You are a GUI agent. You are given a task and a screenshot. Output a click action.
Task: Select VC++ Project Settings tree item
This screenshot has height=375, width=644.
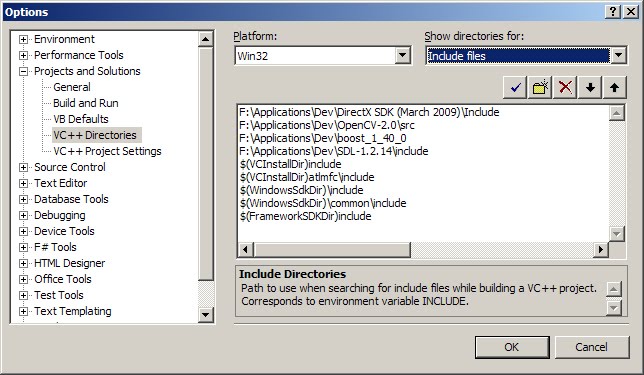coord(107,151)
